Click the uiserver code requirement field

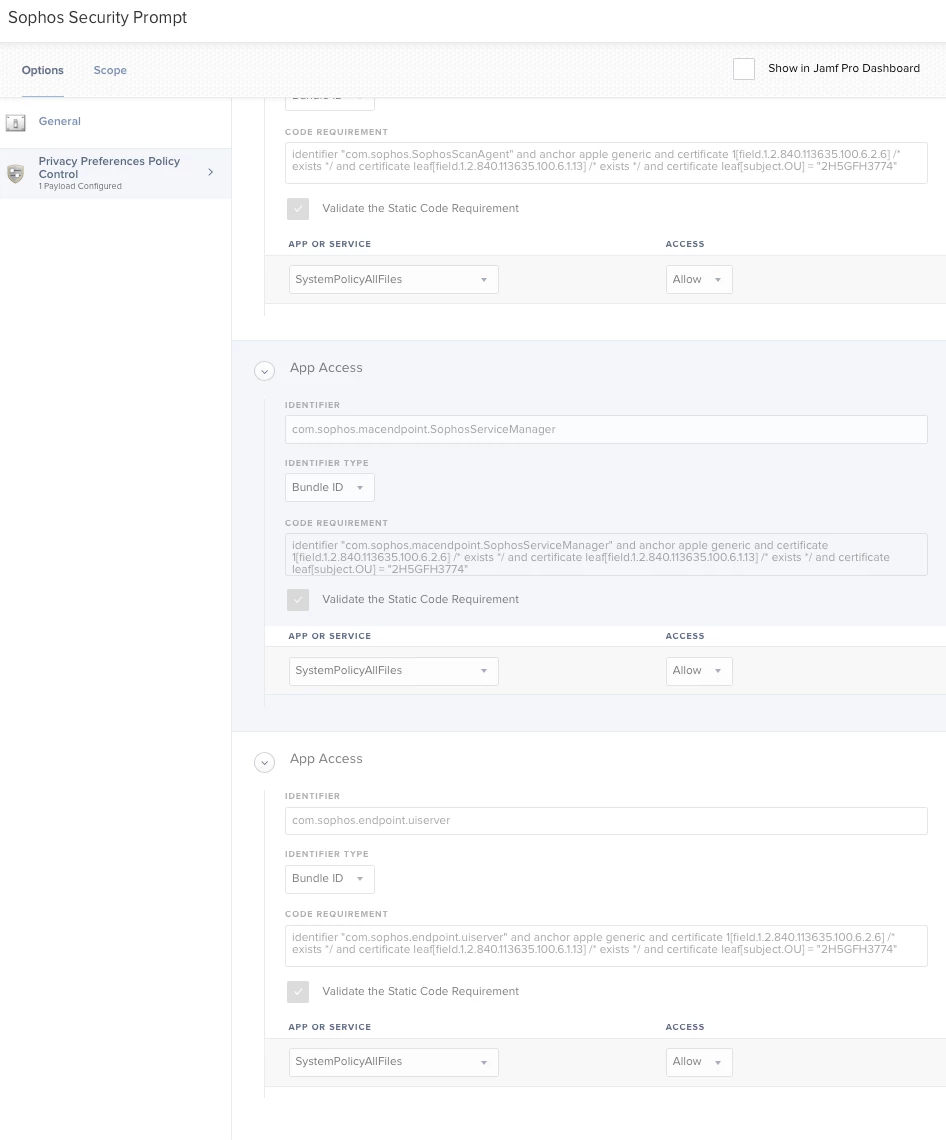[x=606, y=945]
